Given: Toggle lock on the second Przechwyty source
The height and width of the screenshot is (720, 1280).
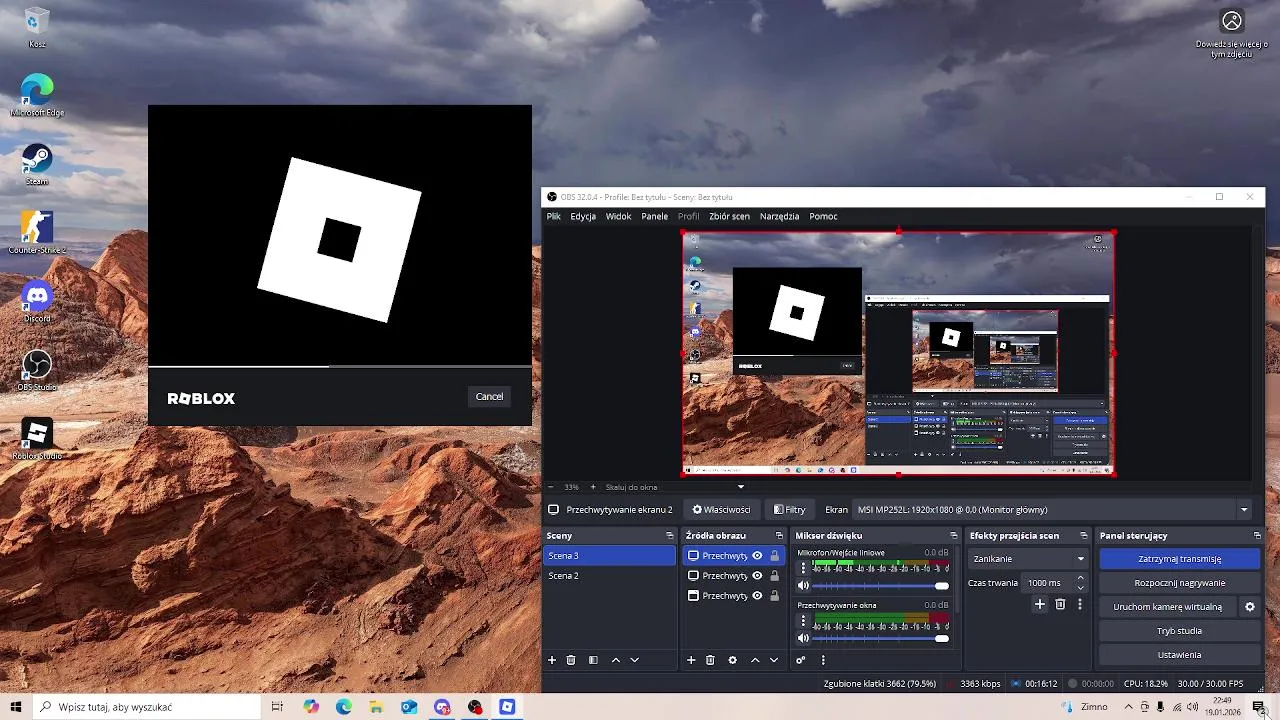Looking at the screenshot, I should point(774,575).
